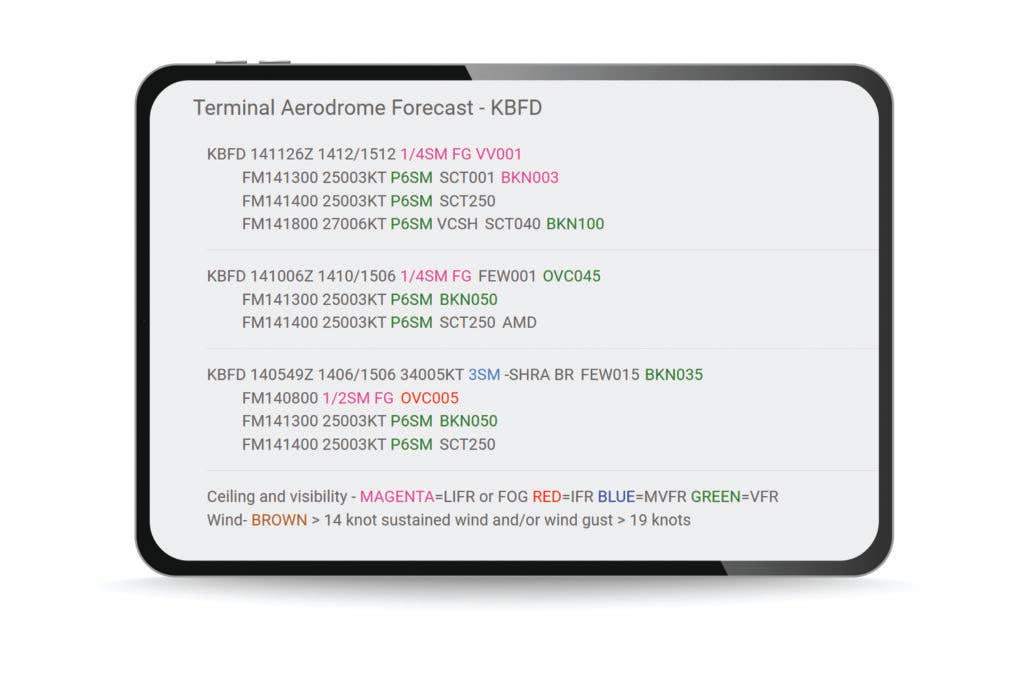The image size is (1024, 683).
Task: Click the magenta 1/4SM FG VV001 text
Action: point(461,154)
